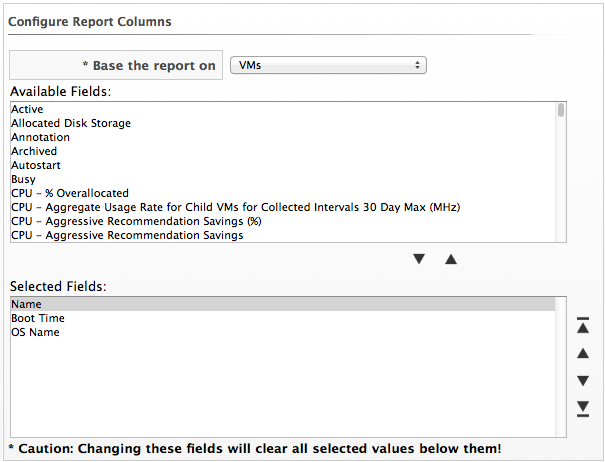Choose the 'Annotation' available field
This screenshot has height=462, width=605.
[x=40, y=137]
